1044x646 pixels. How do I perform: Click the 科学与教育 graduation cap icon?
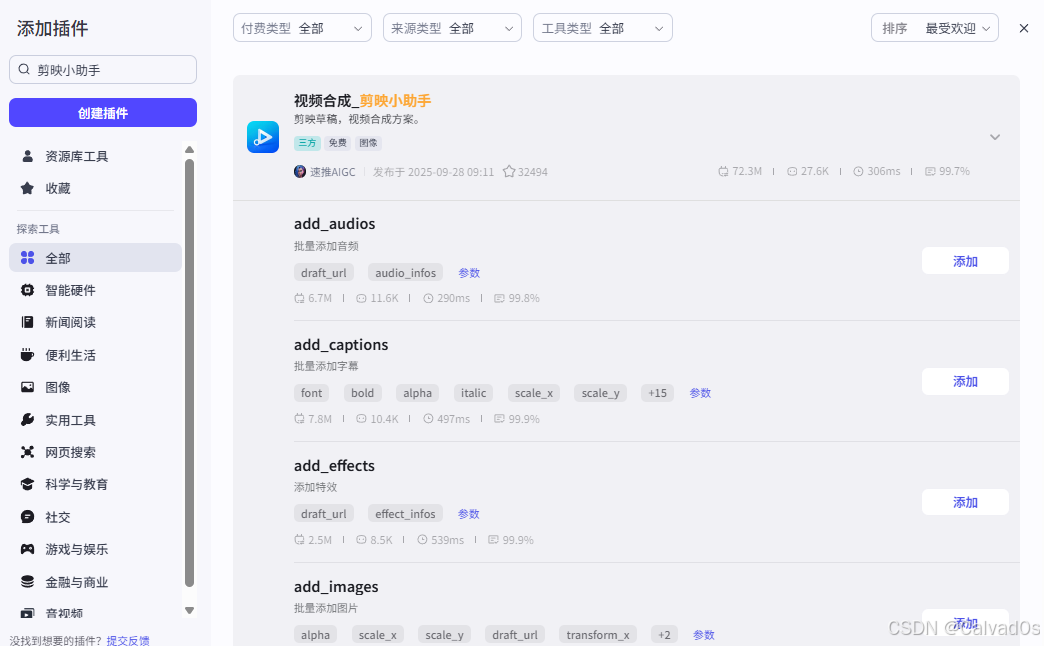(27, 484)
